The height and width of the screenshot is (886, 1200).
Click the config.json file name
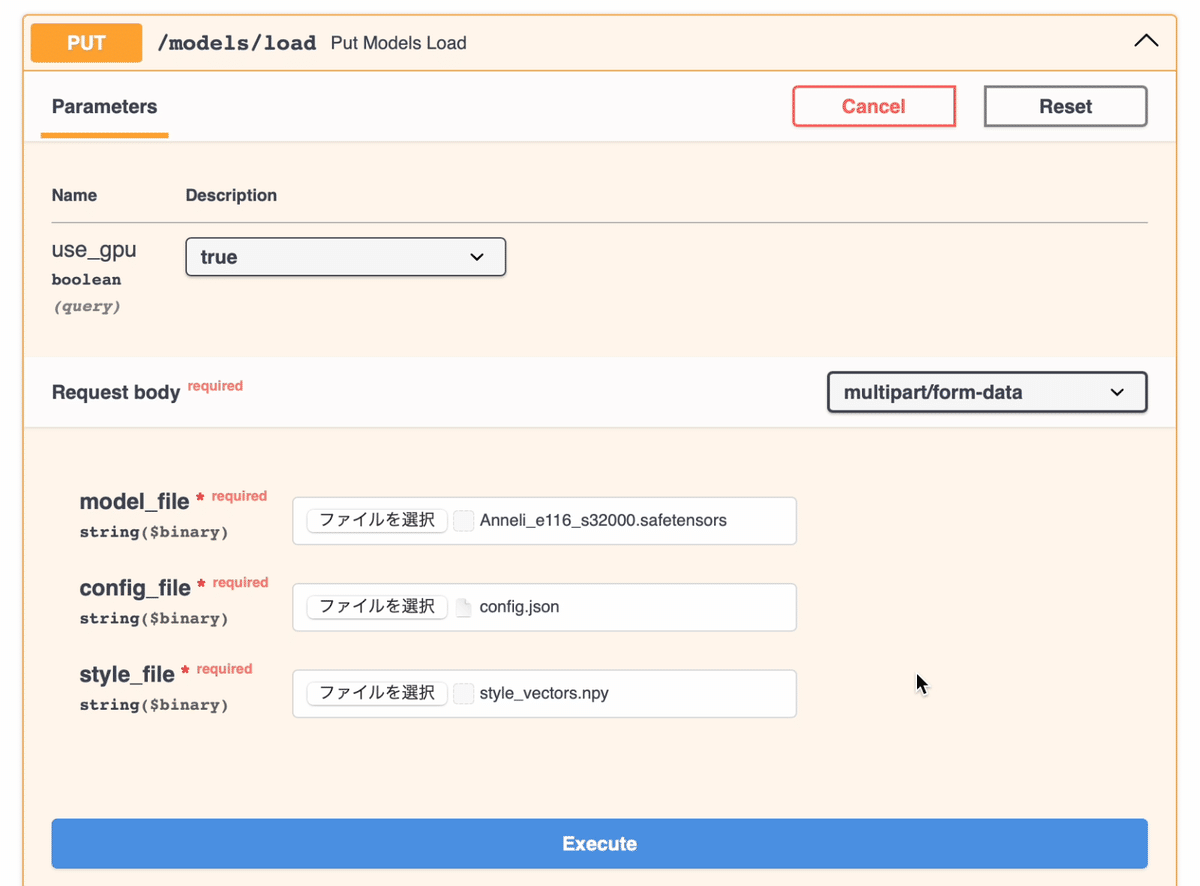click(519, 606)
